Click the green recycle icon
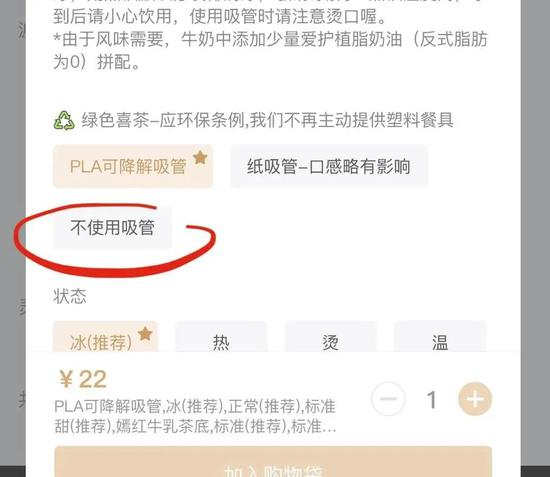This screenshot has width=550, height=477. coord(64,120)
